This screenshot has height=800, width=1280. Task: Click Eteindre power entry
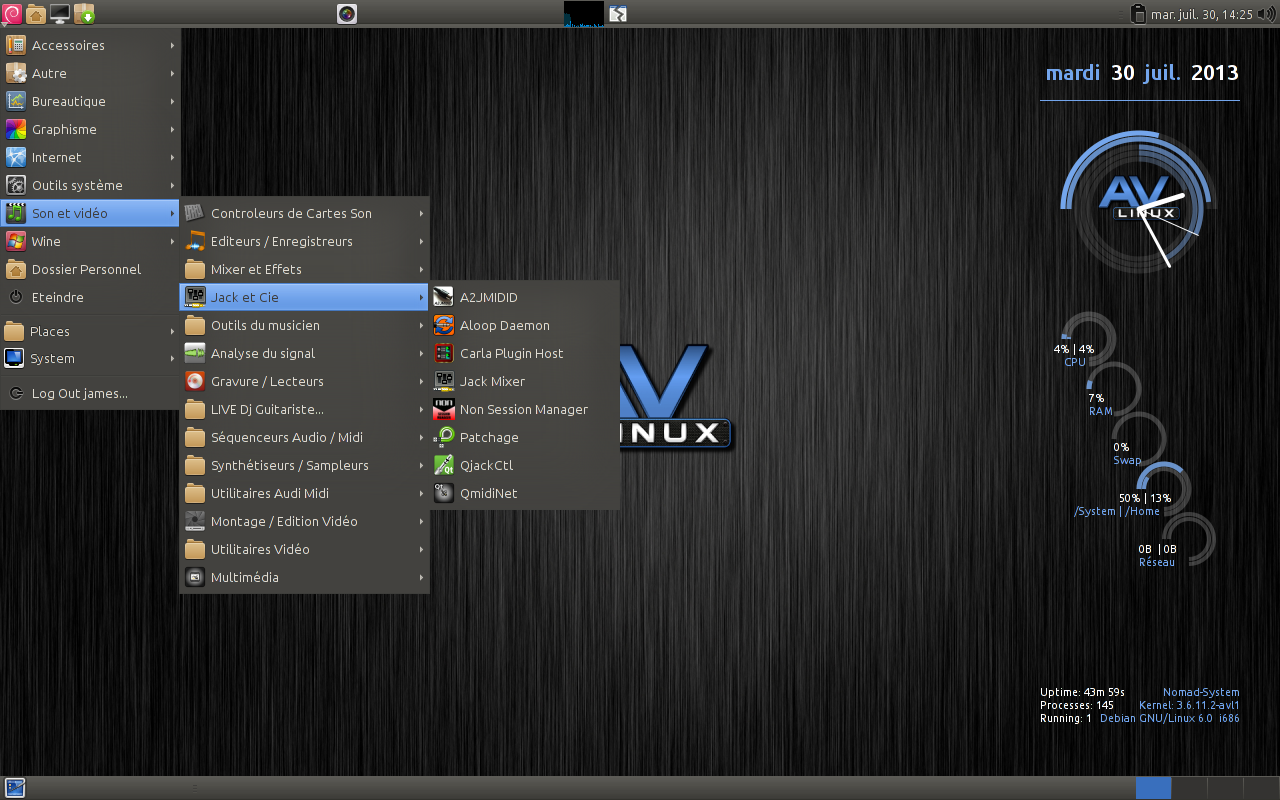[90, 297]
